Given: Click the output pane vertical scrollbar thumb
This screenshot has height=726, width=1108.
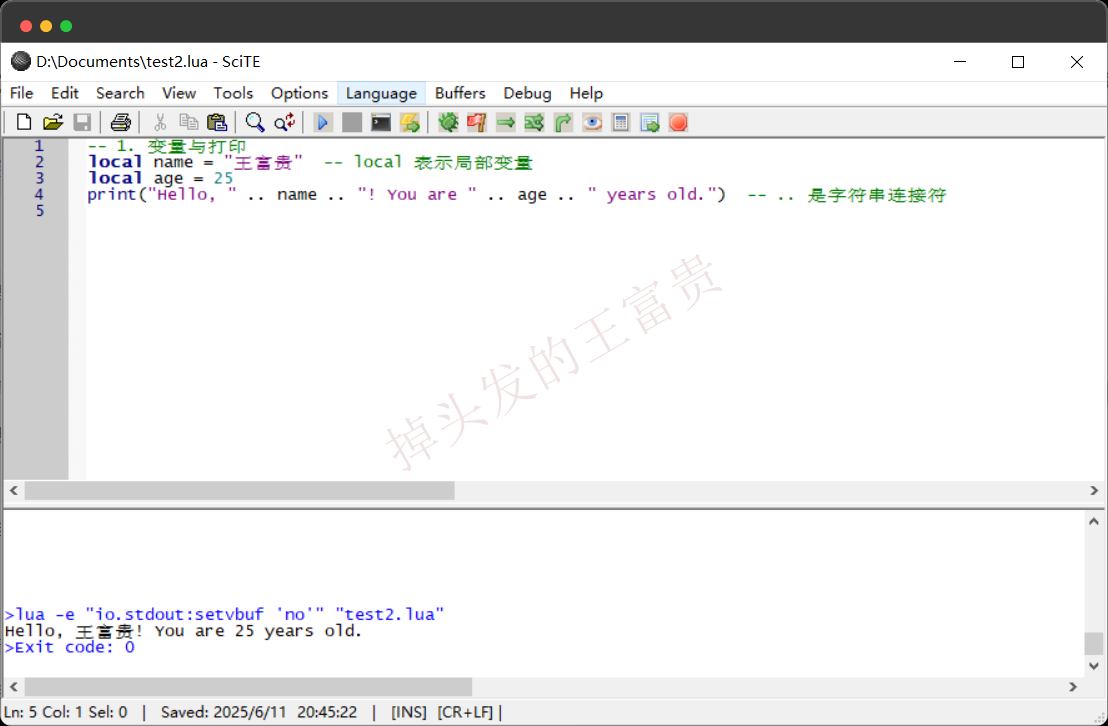Looking at the screenshot, I should coord(1094,643).
